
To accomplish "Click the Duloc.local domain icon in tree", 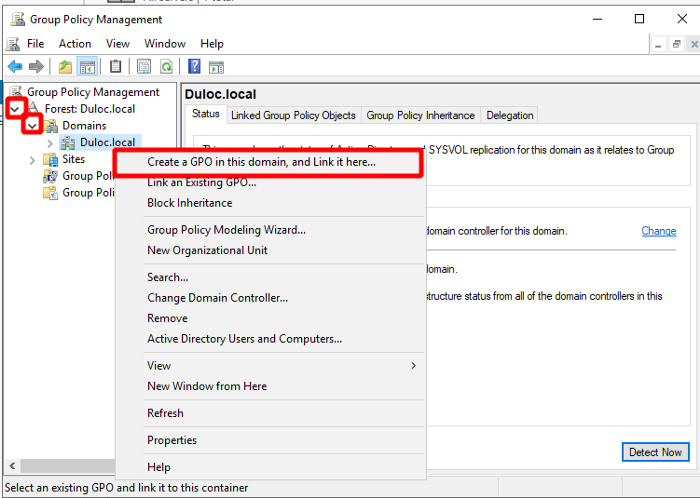I will pyautogui.click(x=68, y=142).
